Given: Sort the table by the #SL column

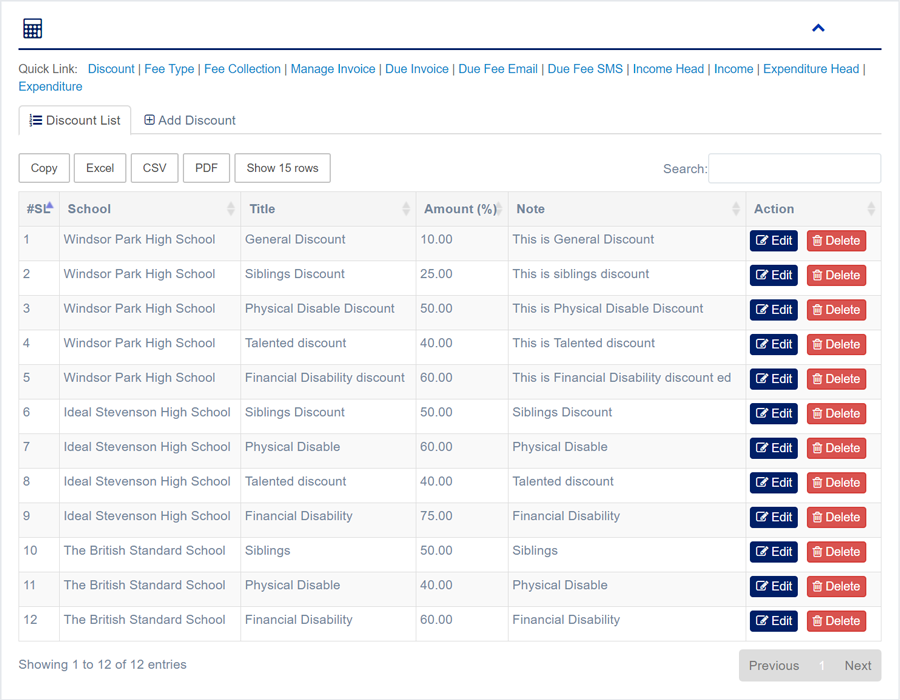Looking at the screenshot, I should [39, 209].
